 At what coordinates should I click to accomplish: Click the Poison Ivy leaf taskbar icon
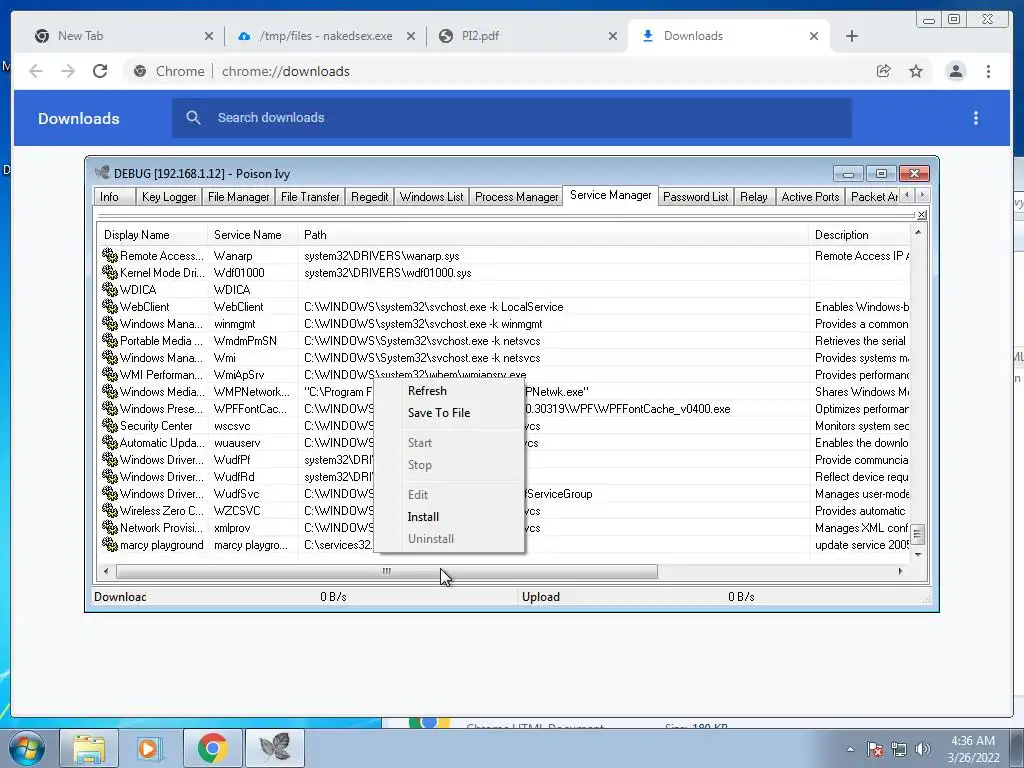pos(274,748)
